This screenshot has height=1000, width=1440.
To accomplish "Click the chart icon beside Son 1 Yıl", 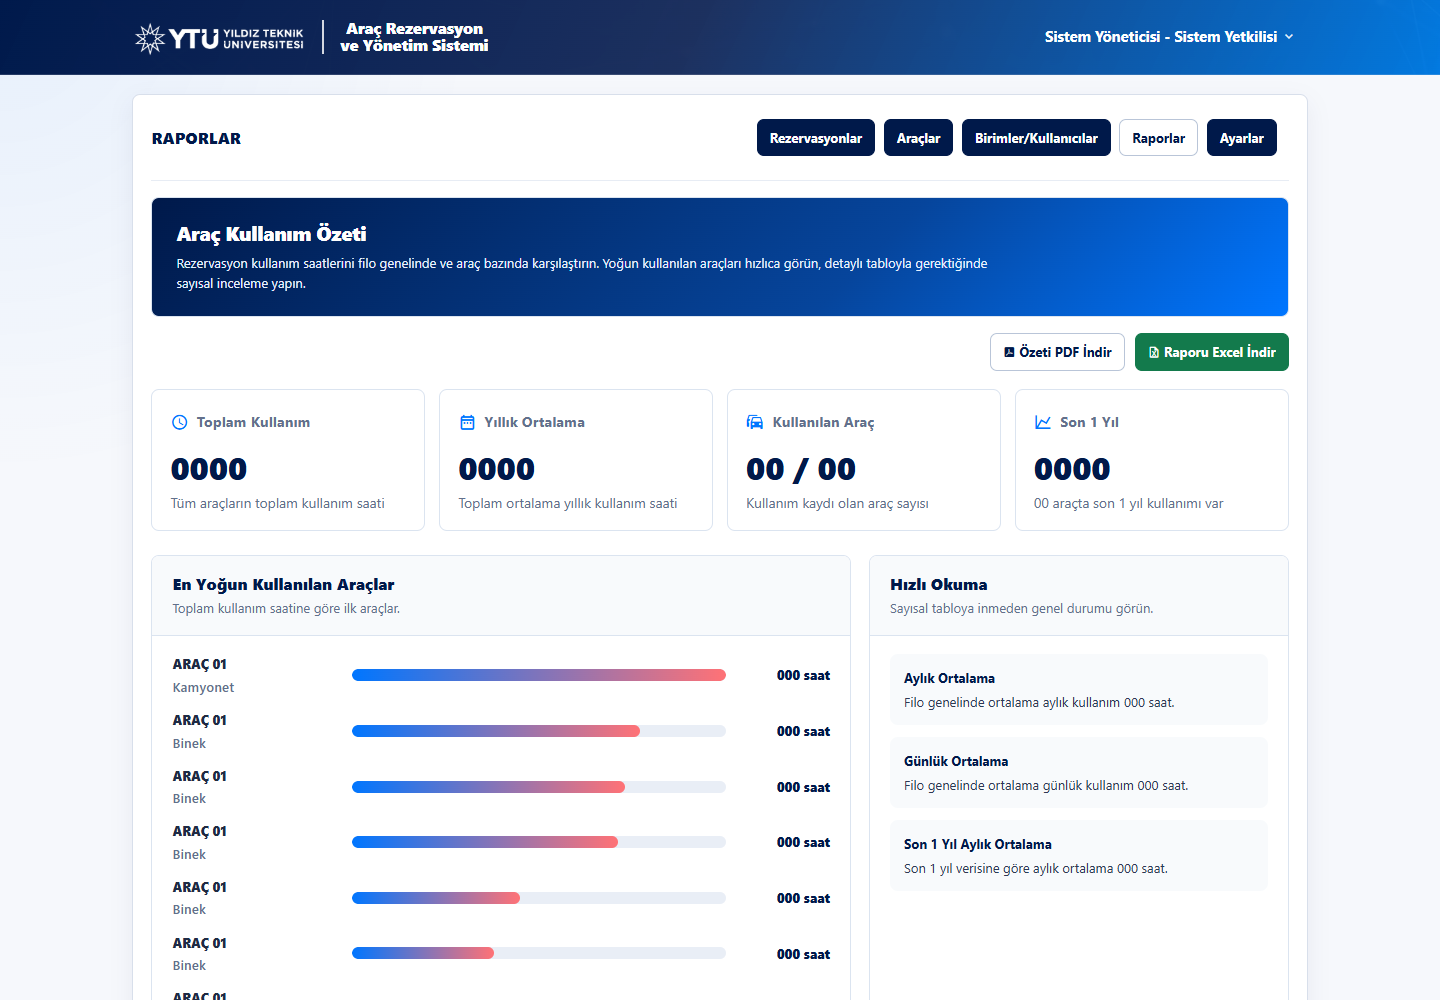I will coord(1043,422).
